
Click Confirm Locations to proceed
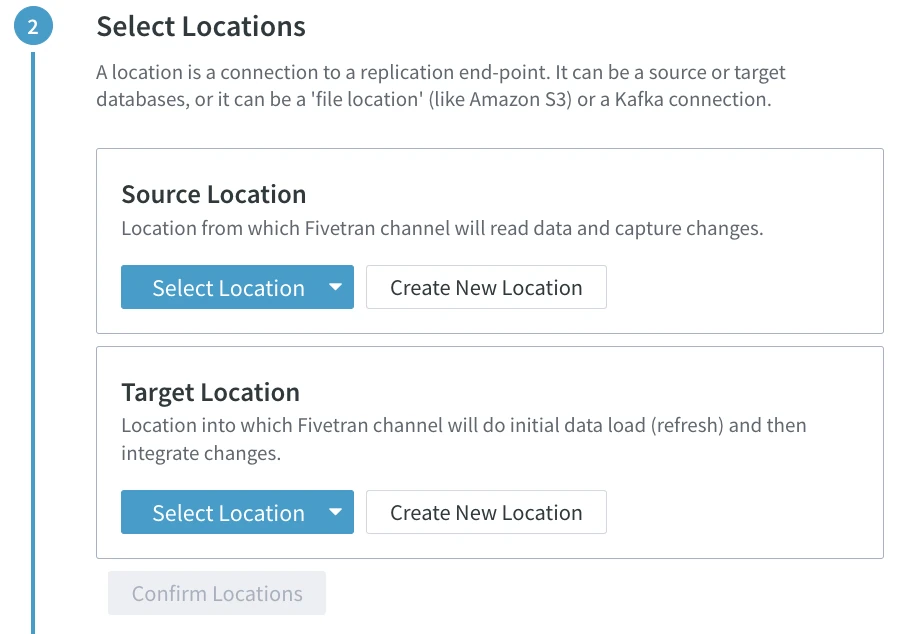point(216,593)
